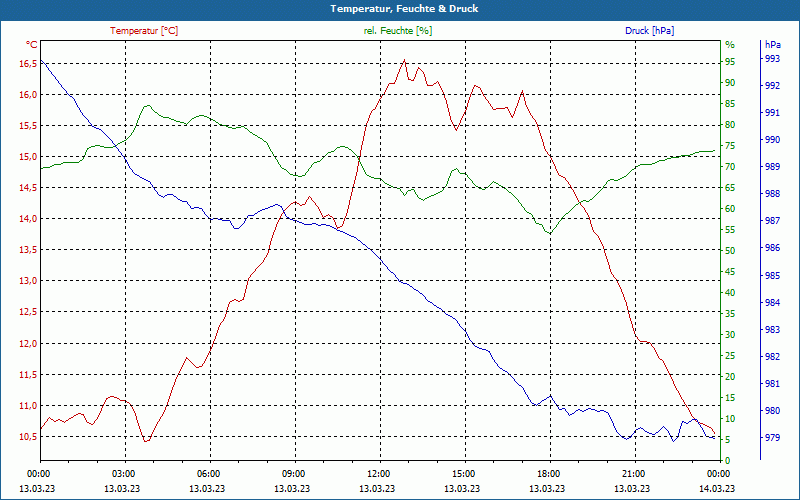Click the '981' value on pressure axis
The width and height of the screenshot is (800, 500).
pos(772,384)
